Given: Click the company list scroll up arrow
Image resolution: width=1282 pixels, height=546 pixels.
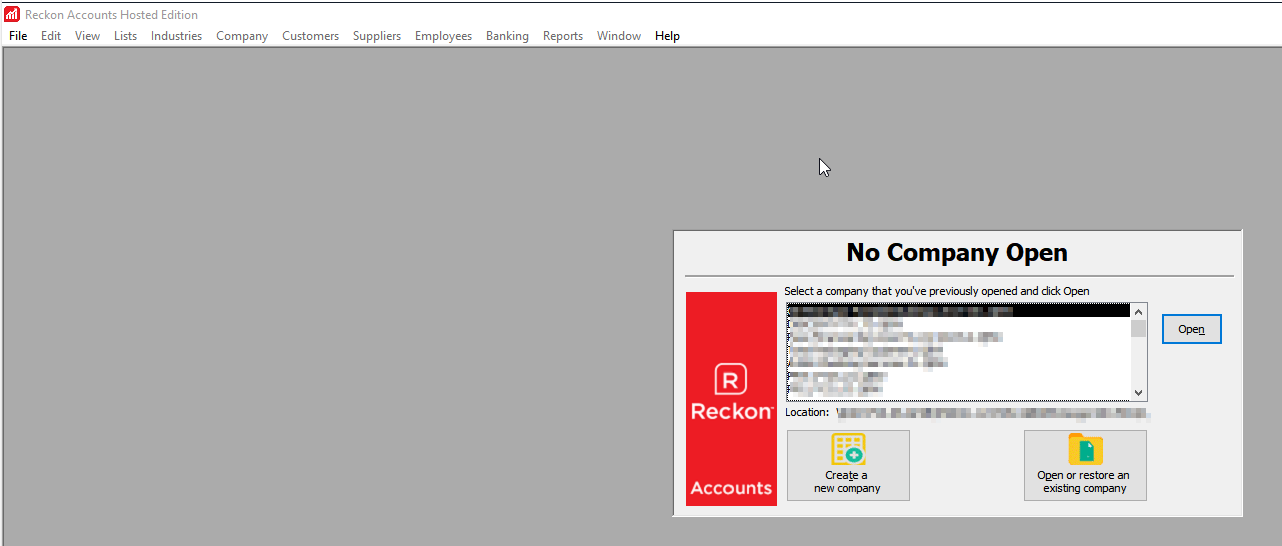Looking at the screenshot, I should [1138, 311].
